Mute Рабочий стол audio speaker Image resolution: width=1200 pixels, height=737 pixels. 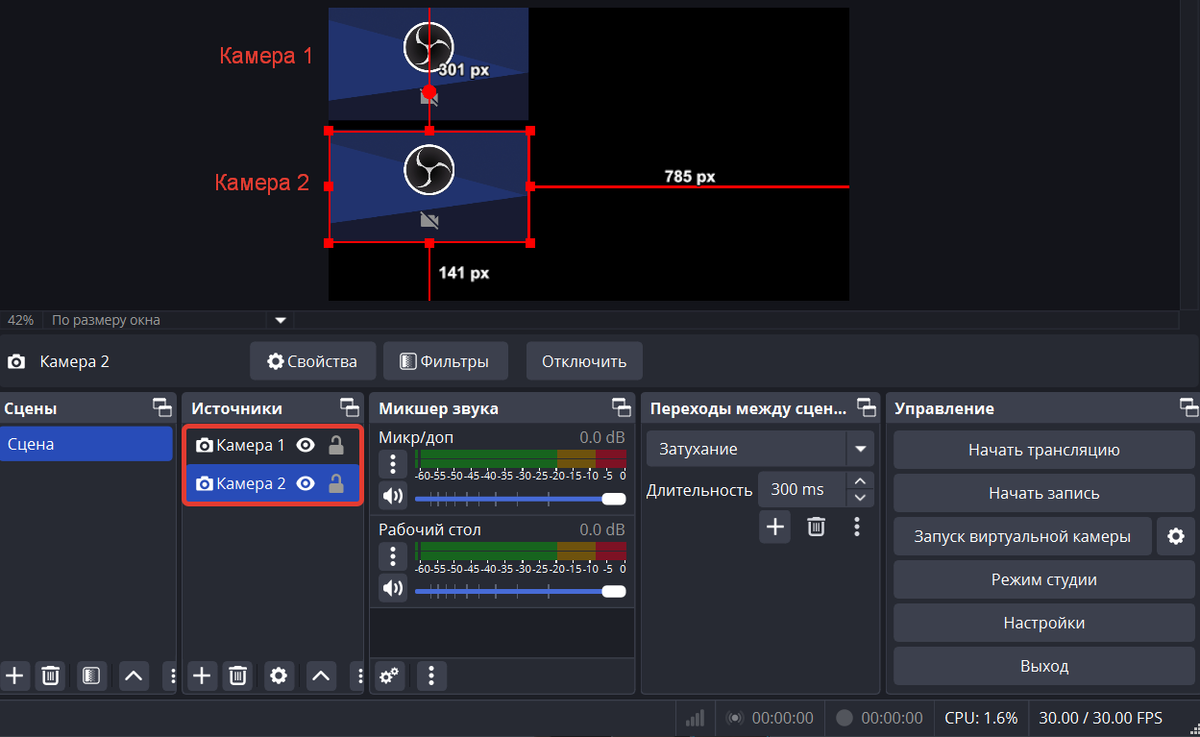coord(393,588)
